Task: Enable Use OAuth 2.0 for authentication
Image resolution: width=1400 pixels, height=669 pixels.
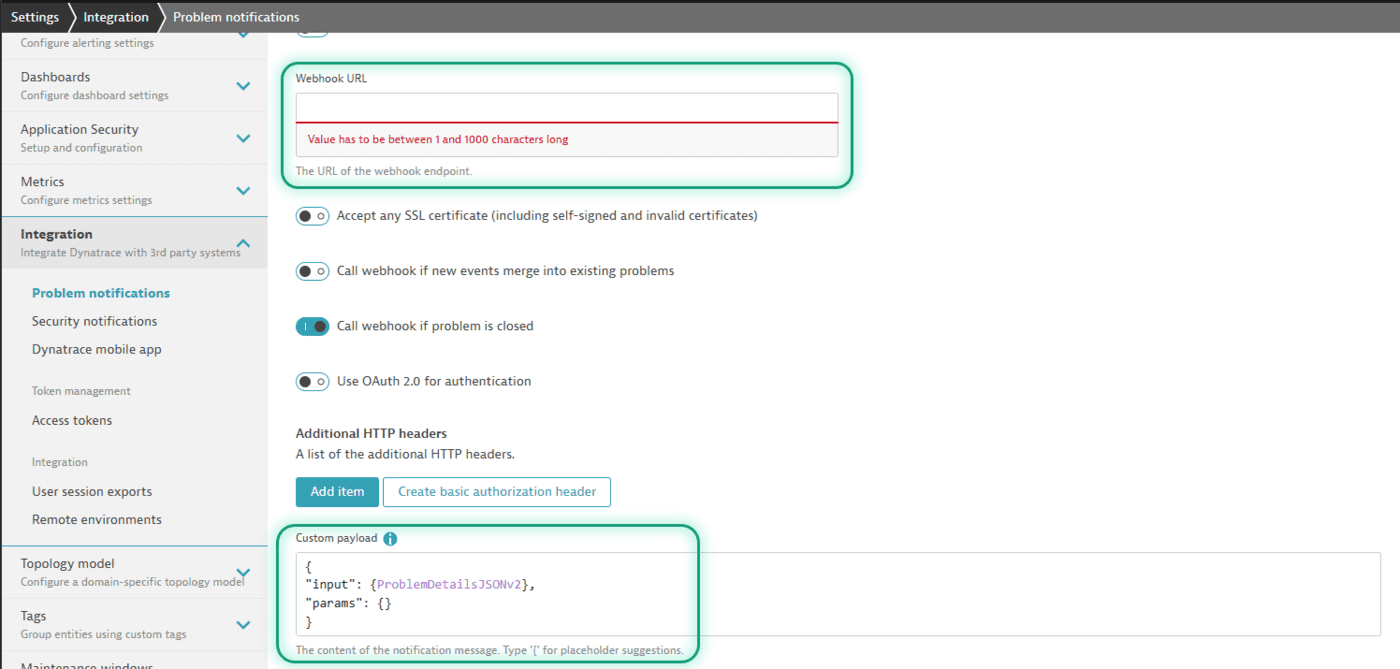Action: tap(312, 381)
